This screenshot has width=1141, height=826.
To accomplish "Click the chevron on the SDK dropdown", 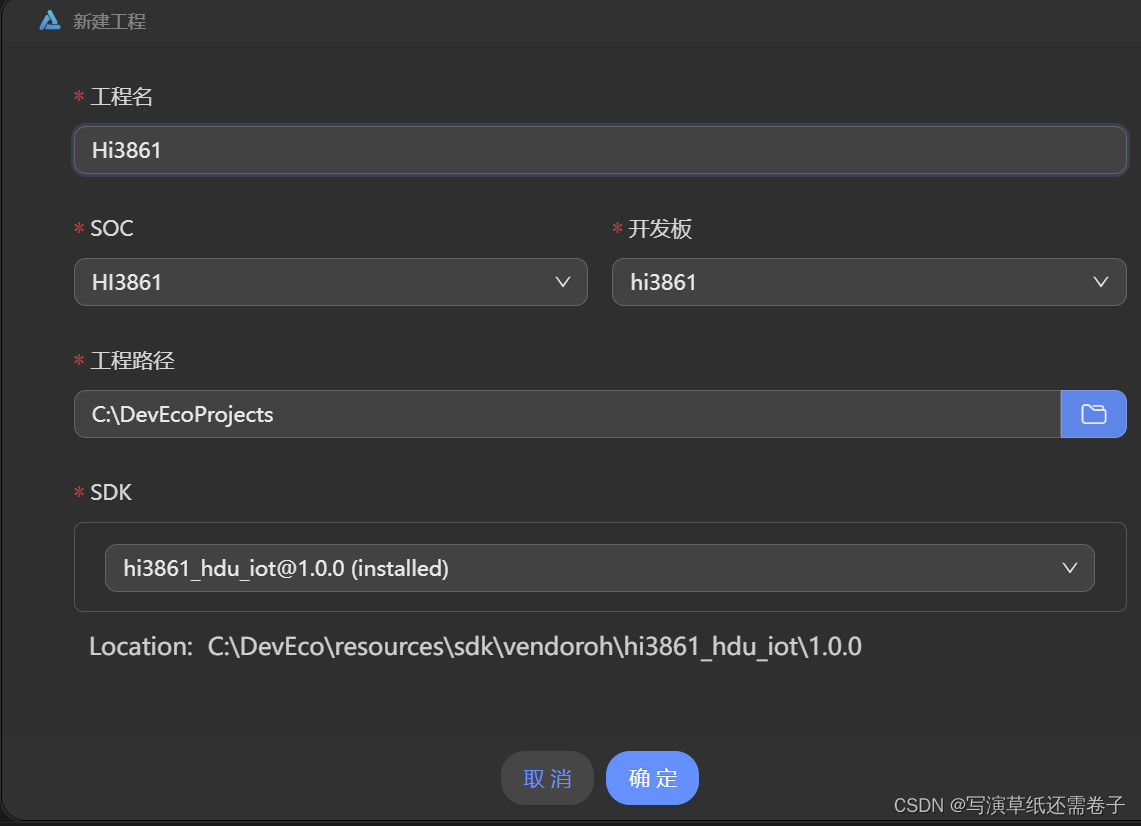I will pyautogui.click(x=1069, y=568).
